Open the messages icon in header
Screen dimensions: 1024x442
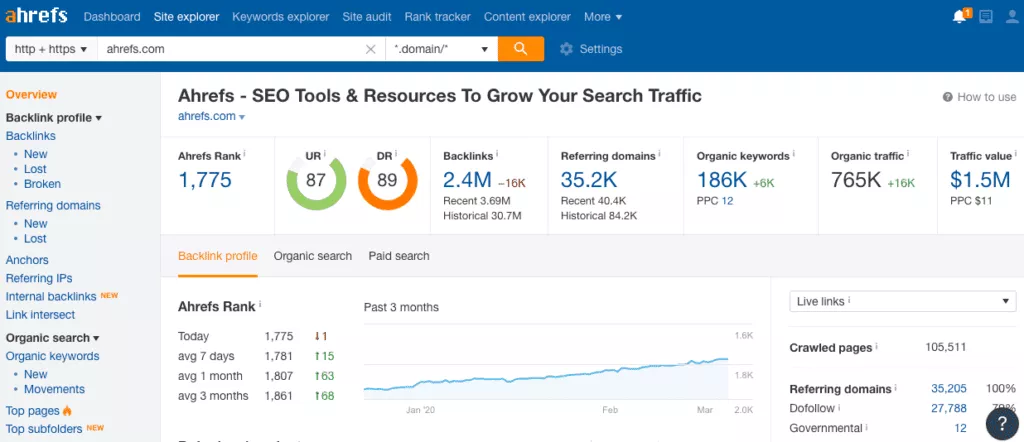point(986,17)
